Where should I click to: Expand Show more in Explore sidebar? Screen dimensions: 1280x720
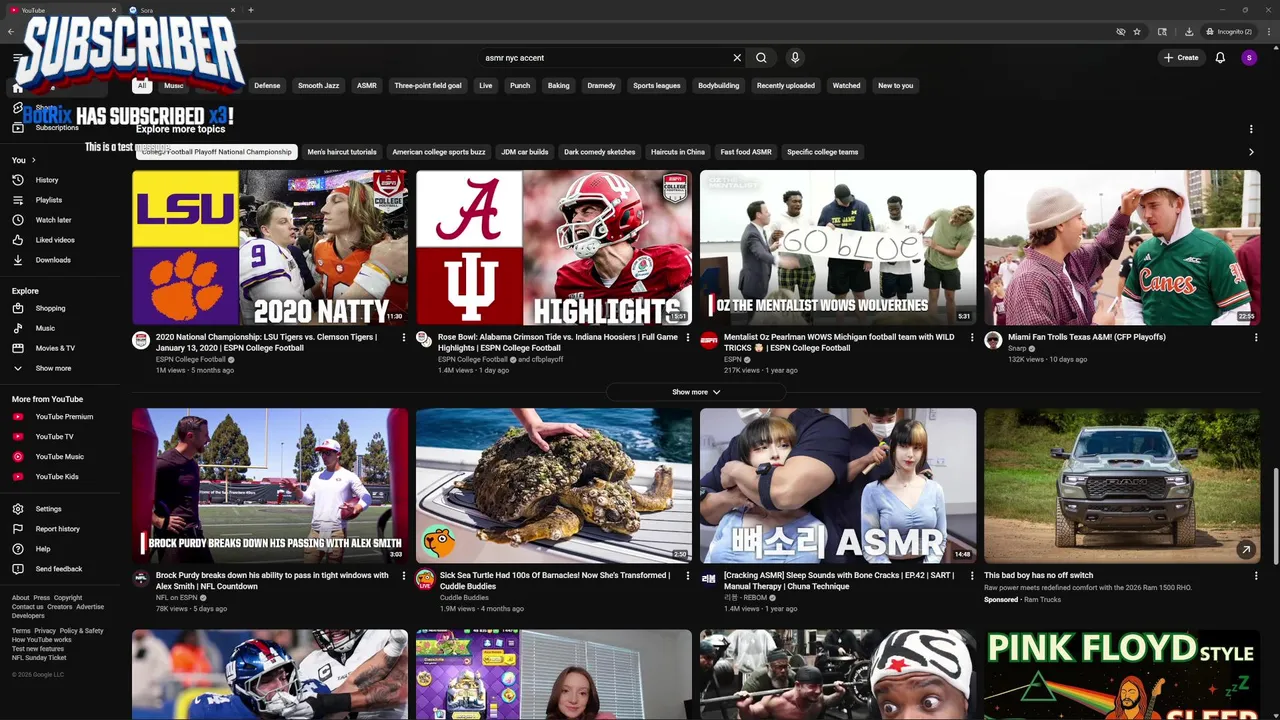tap(53, 368)
